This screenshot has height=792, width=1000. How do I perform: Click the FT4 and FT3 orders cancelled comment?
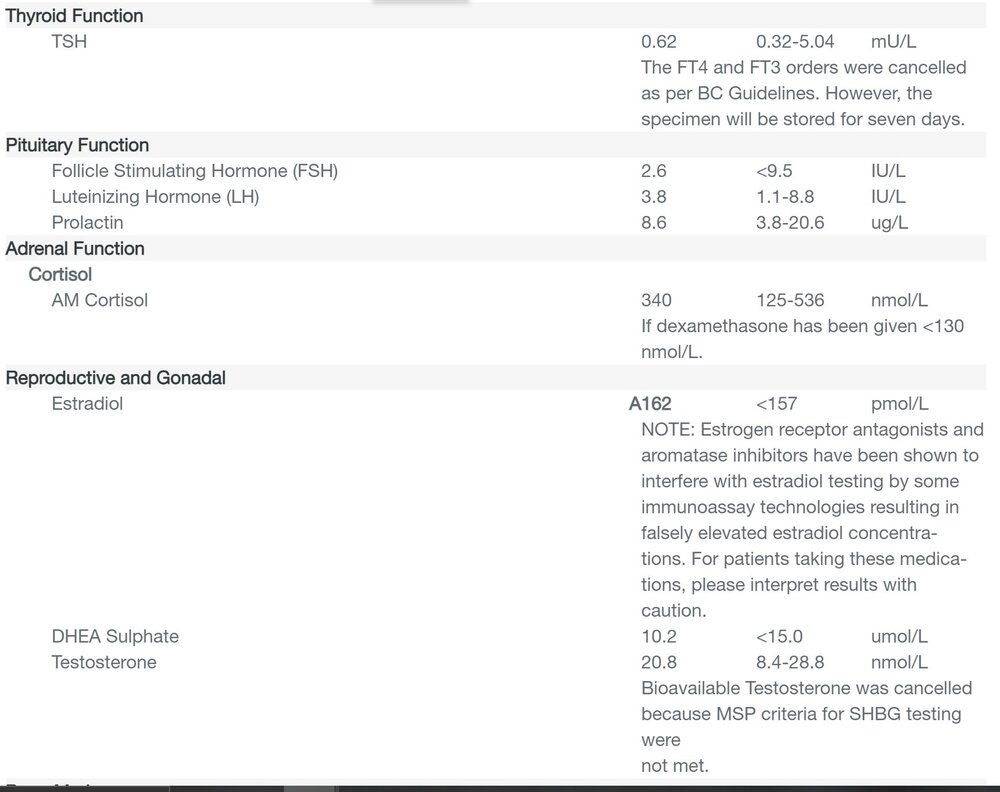pyautogui.click(x=804, y=93)
